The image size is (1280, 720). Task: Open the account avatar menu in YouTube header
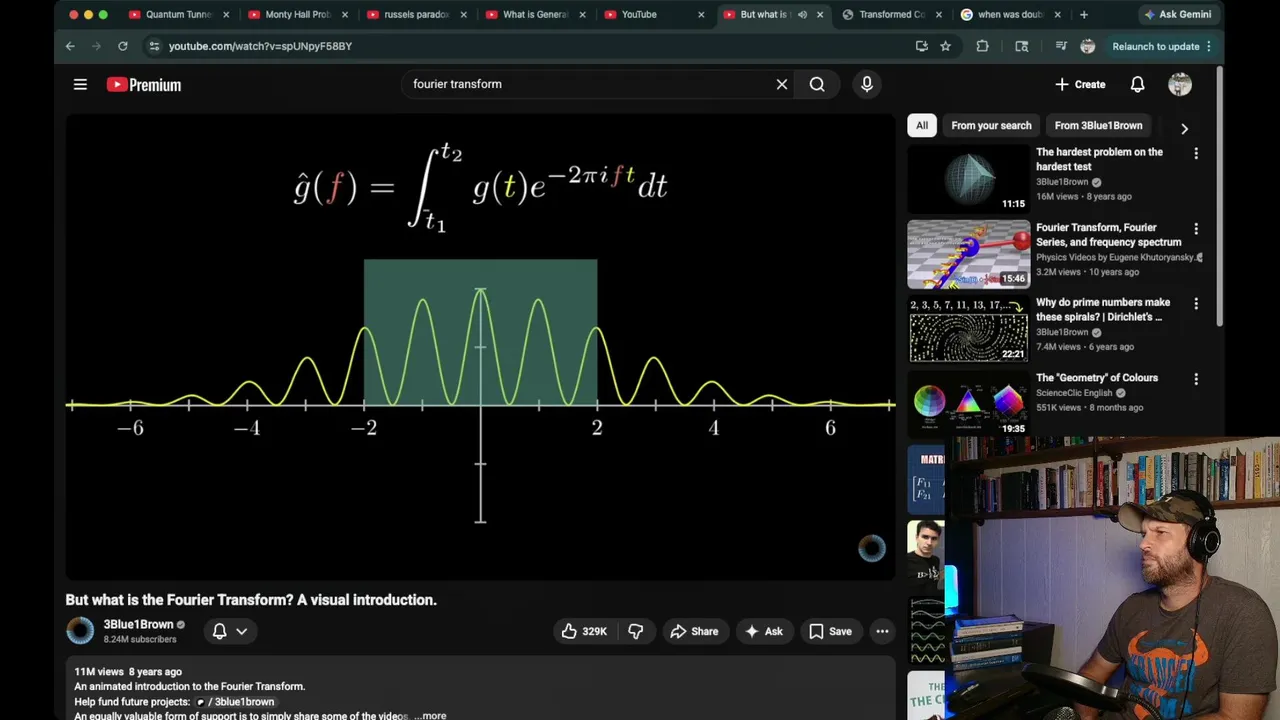[1180, 85]
